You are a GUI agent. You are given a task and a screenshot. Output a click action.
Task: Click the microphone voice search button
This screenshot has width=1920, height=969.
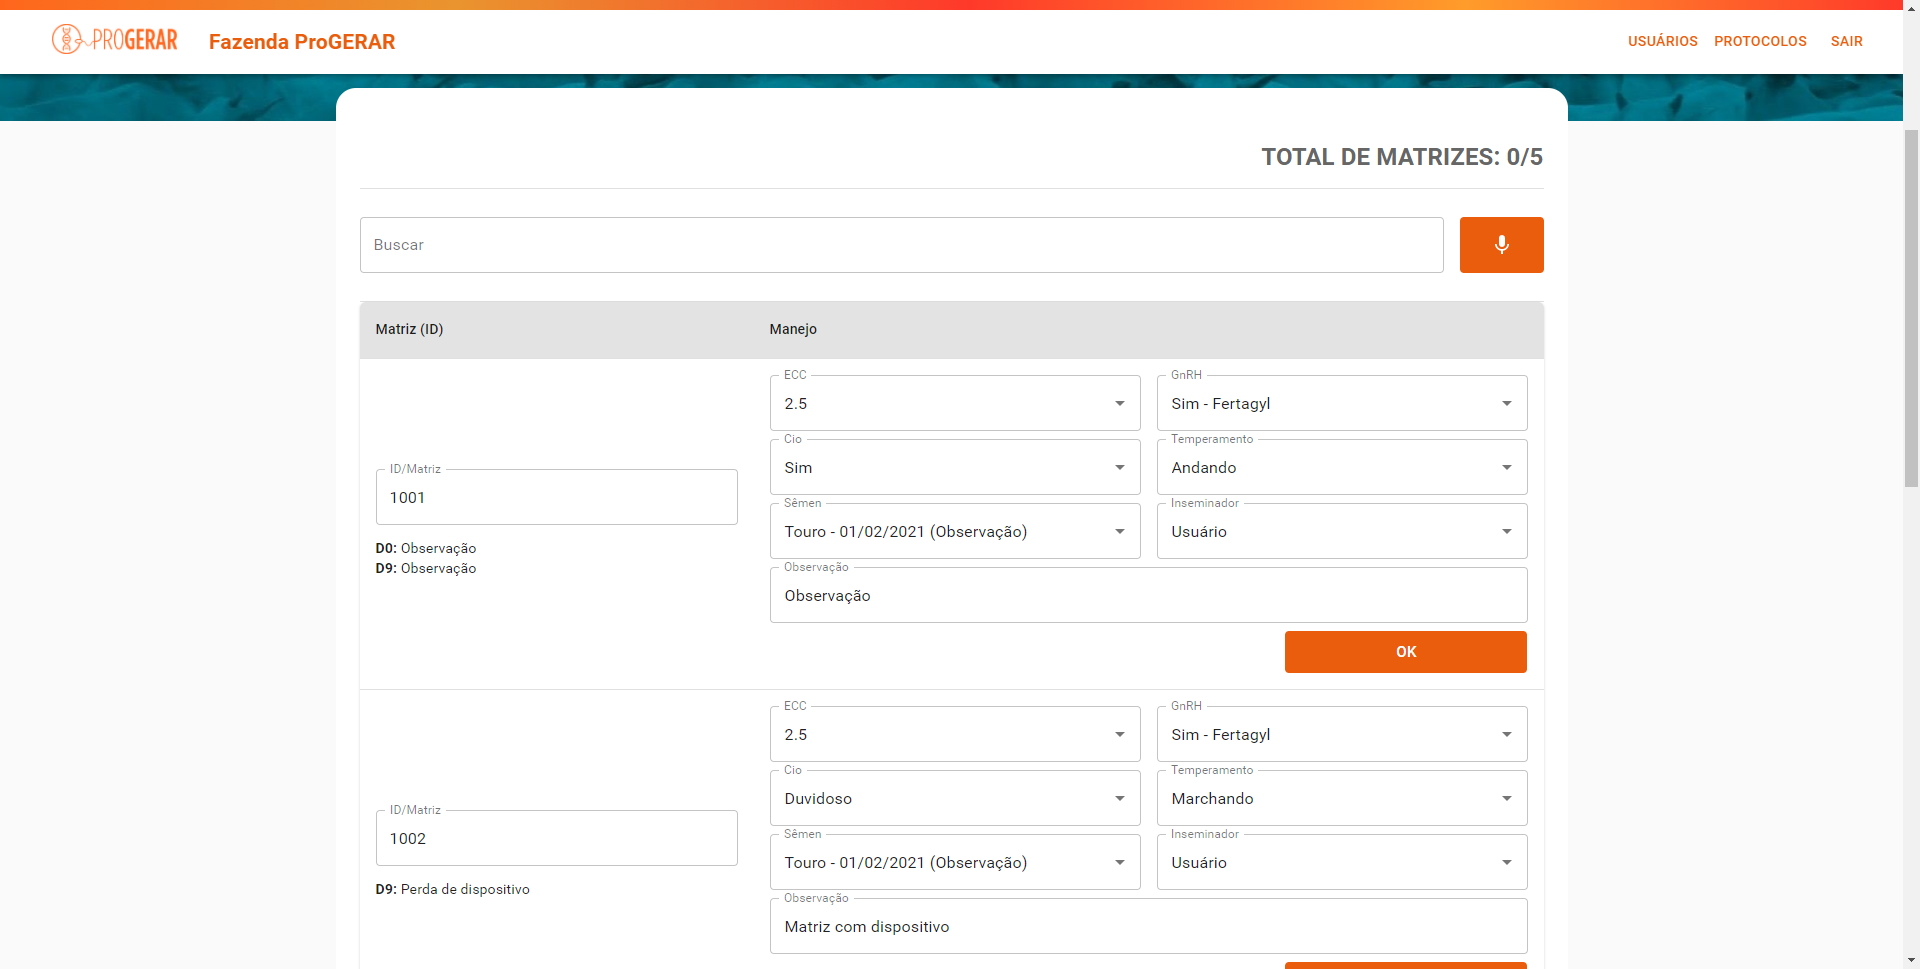(1500, 245)
